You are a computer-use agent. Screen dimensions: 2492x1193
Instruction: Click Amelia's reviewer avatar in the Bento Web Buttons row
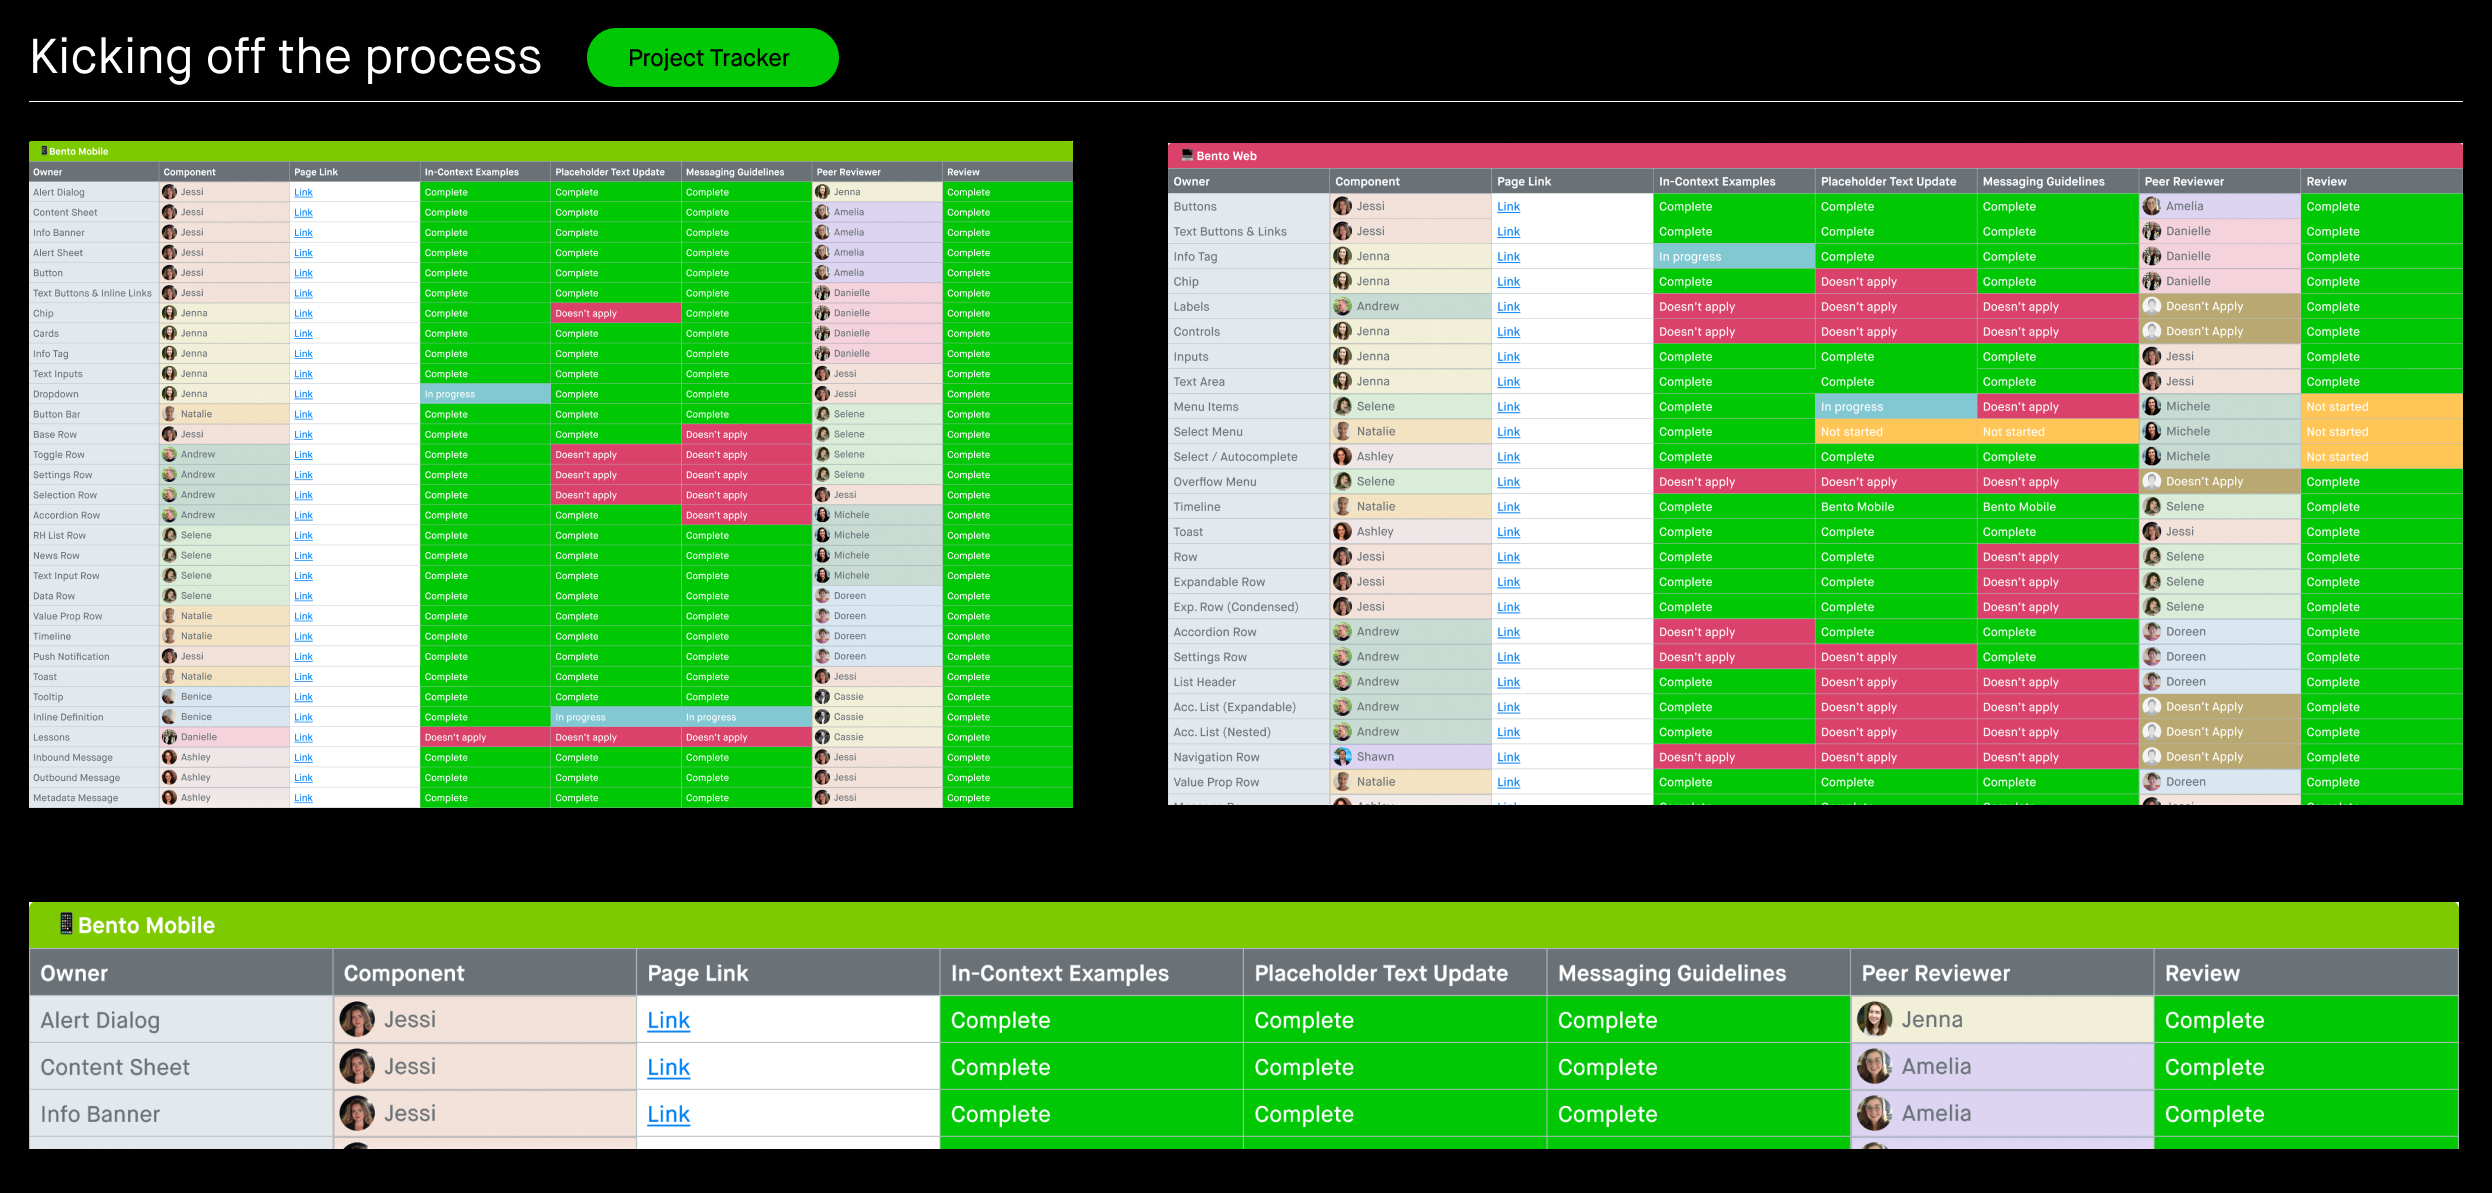(x=2152, y=206)
